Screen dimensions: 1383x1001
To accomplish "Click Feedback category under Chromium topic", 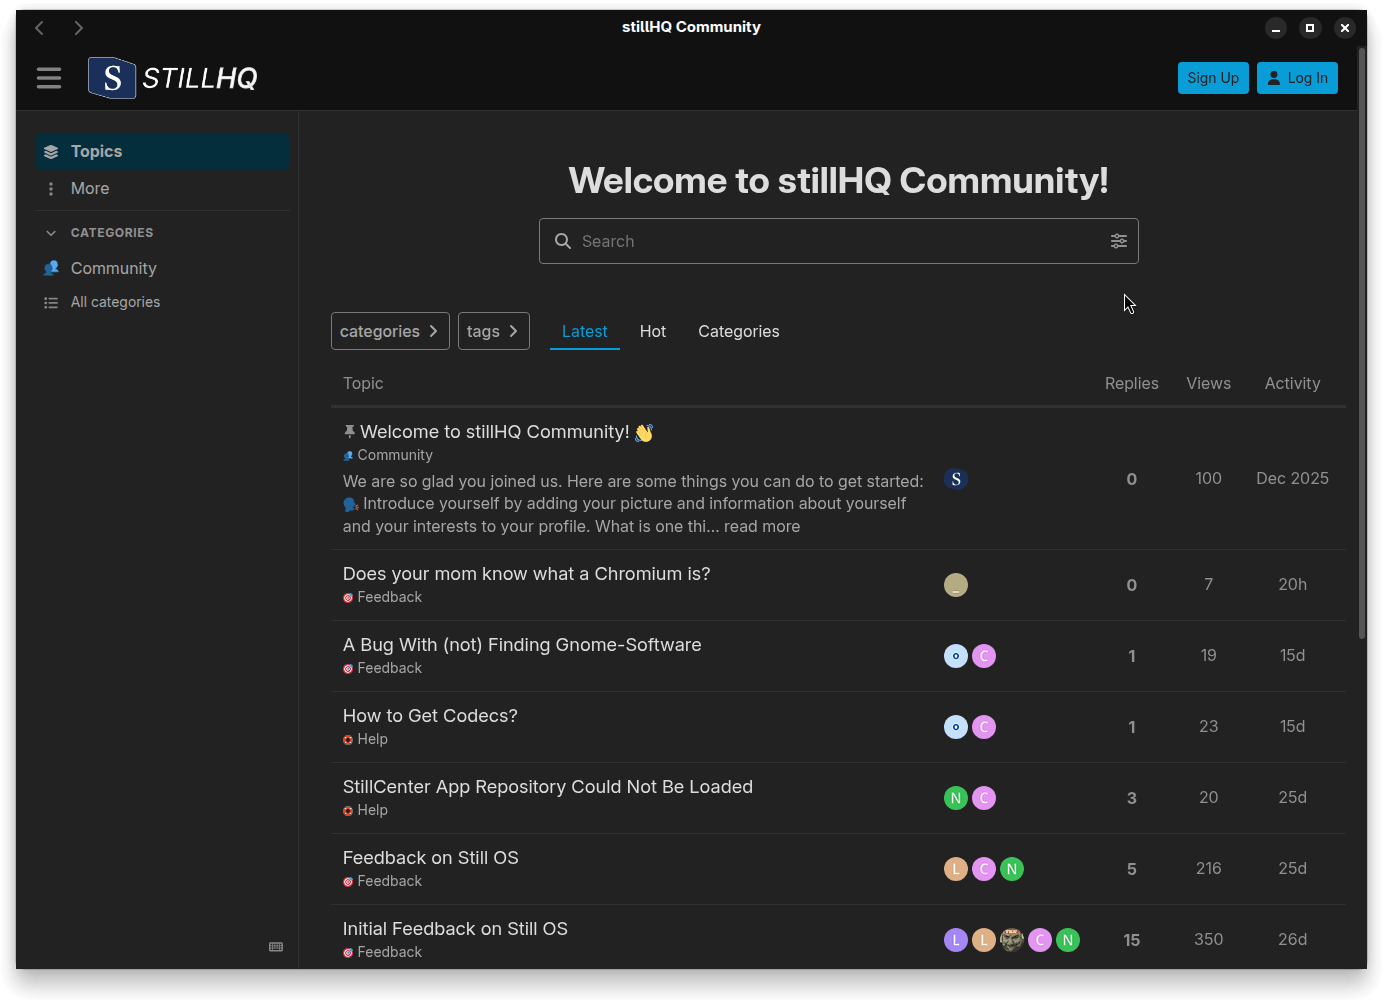I will click(x=383, y=597).
